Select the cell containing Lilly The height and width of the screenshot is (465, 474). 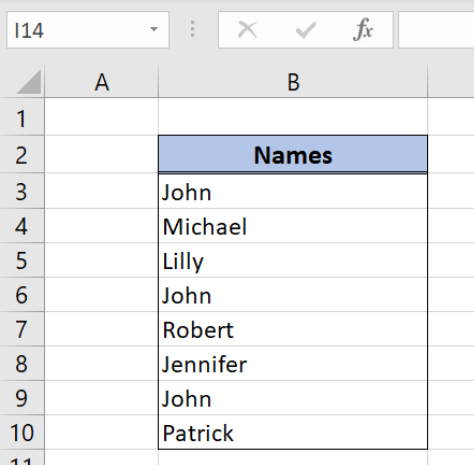pos(293,260)
